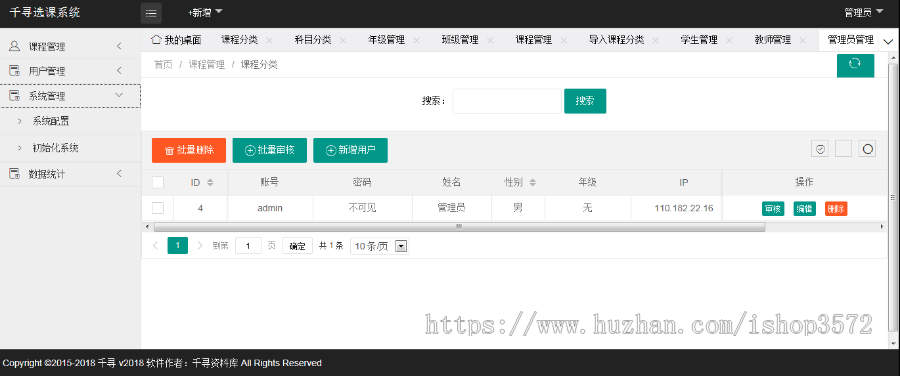Expand the 用户管理 sidebar menu
The height and width of the screenshot is (376, 900).
(119, 71)
